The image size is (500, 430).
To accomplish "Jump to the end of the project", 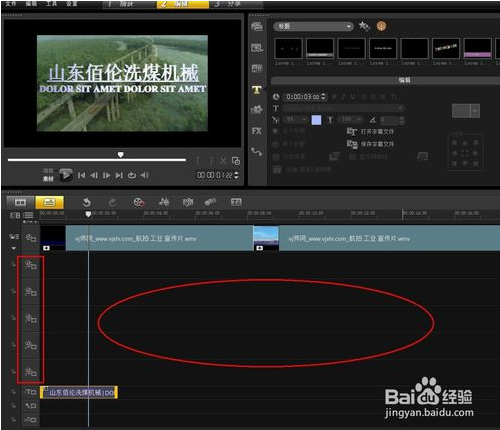I will (x=119, y=175).
